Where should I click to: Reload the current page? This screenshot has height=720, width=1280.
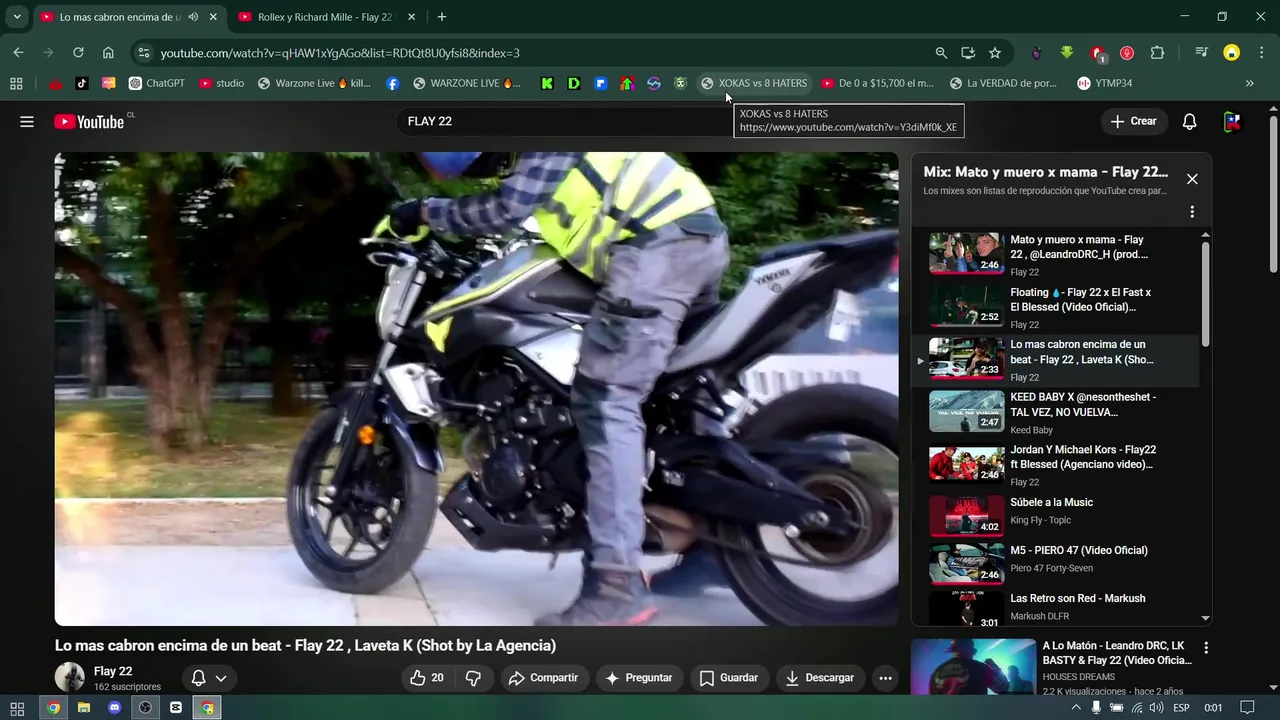coord(78,53)
